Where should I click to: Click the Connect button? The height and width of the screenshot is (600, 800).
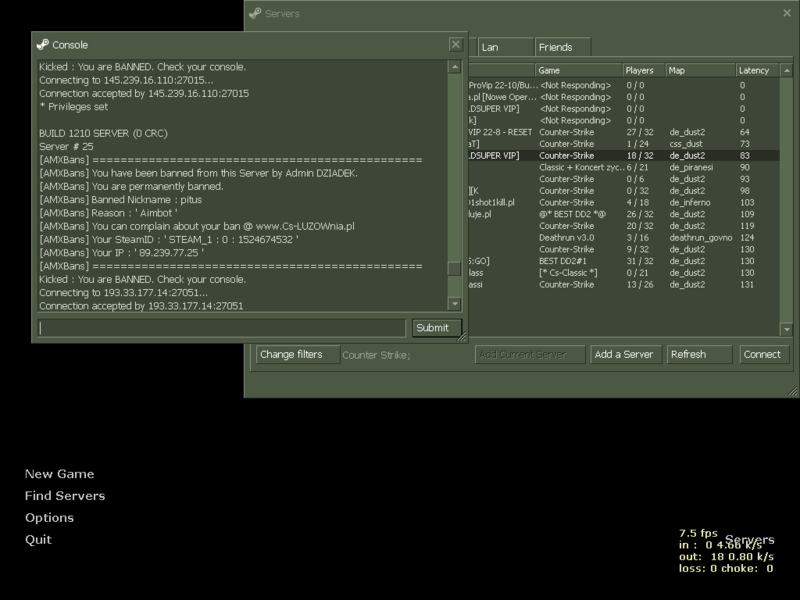tap(762, 354)
